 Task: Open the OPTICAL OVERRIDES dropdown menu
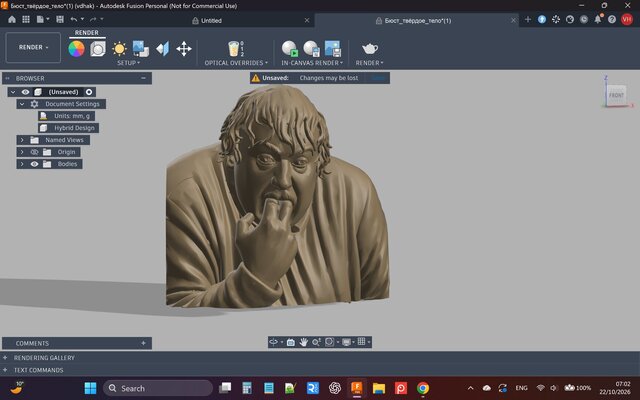click(236, 63)
